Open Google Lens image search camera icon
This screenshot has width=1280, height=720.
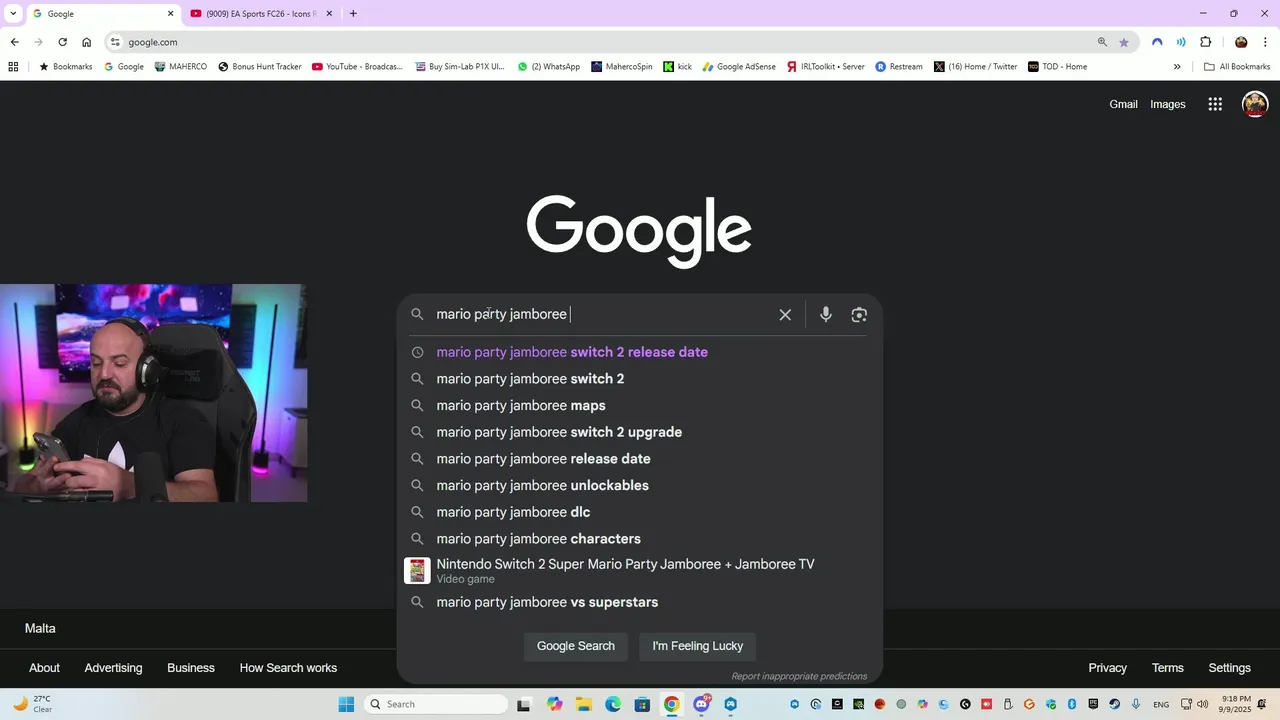(x=859, y=314)
